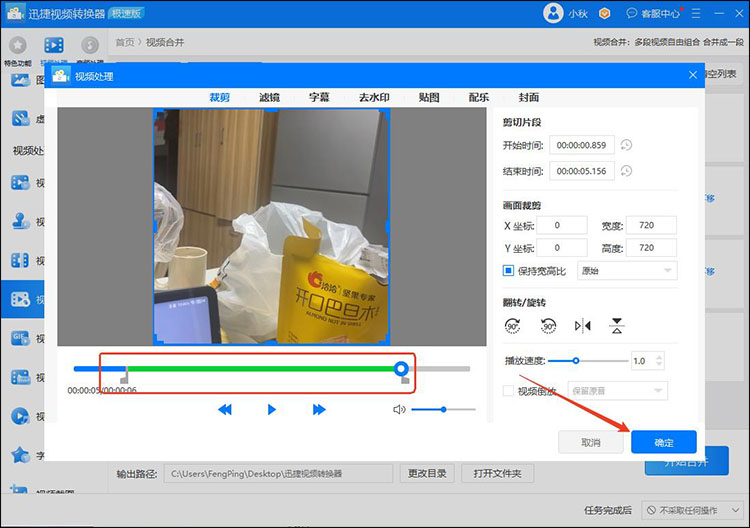Click the 首页 breadcrumb link
The height and width of the screenshot is (528, 750).
pos(125,43)
